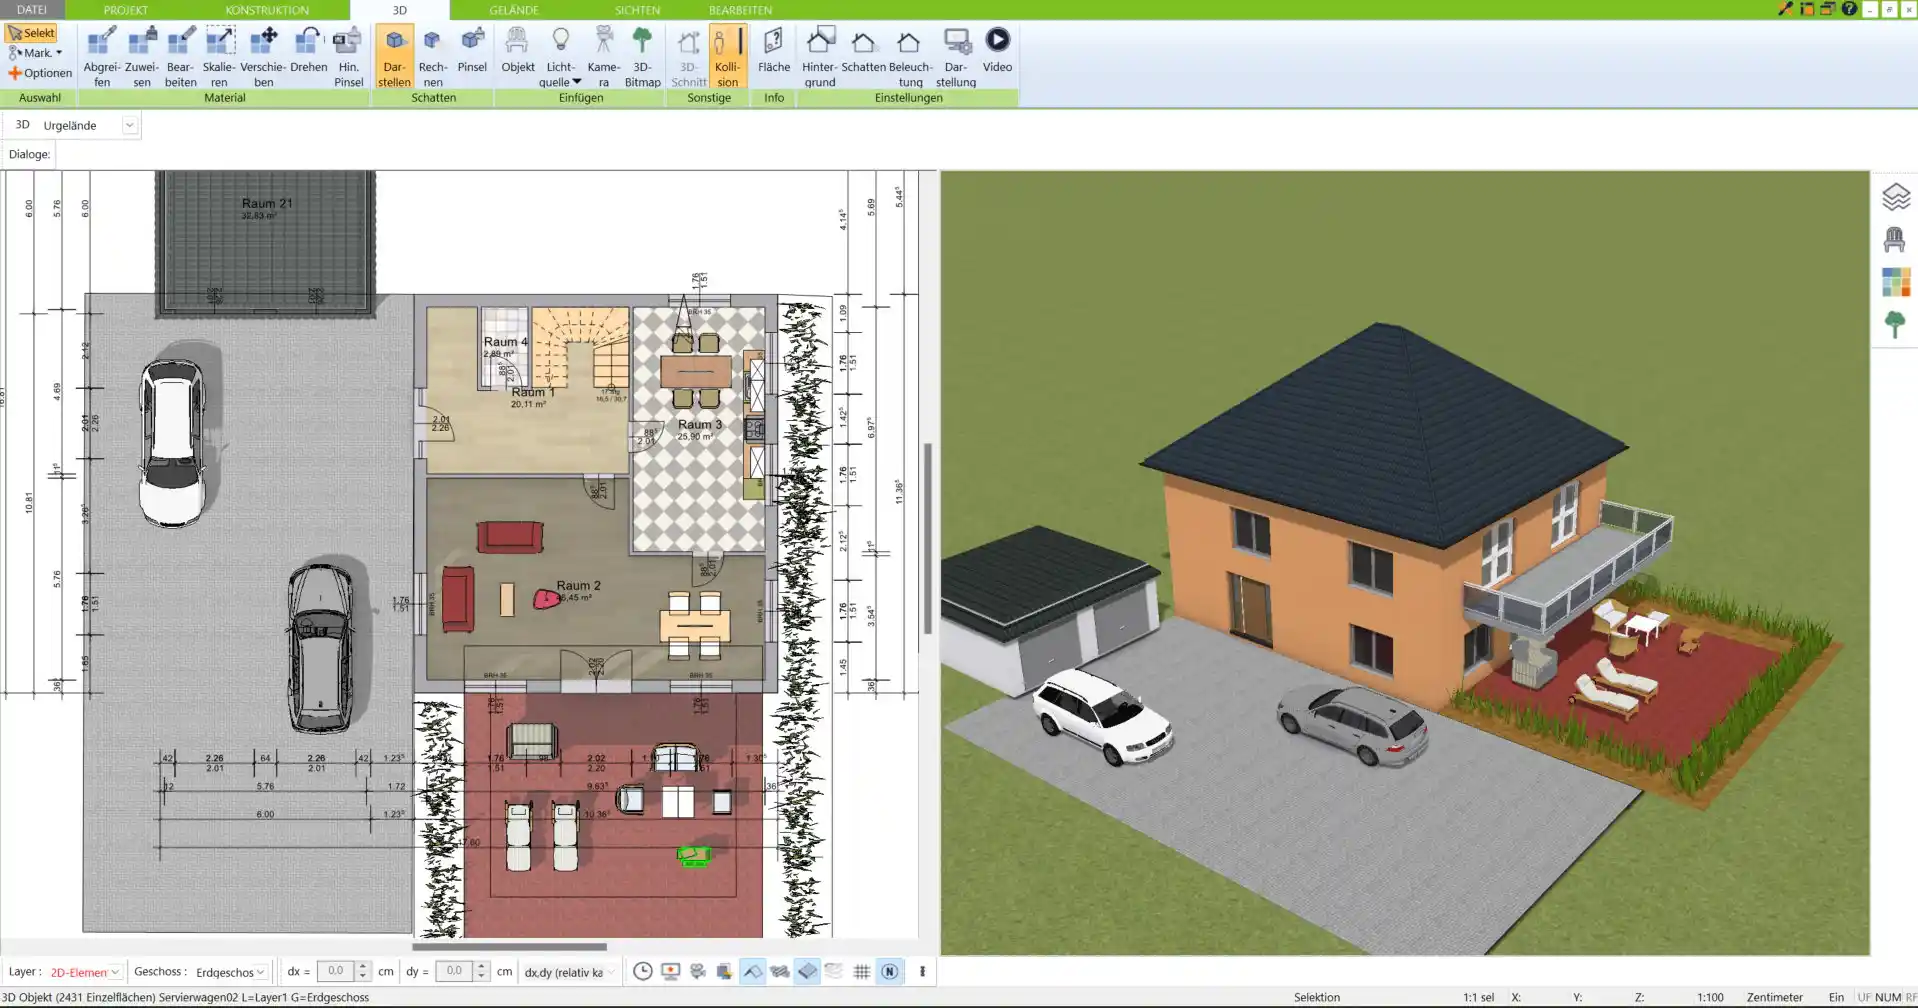Toggle the Darstellen shadow option

394,57
